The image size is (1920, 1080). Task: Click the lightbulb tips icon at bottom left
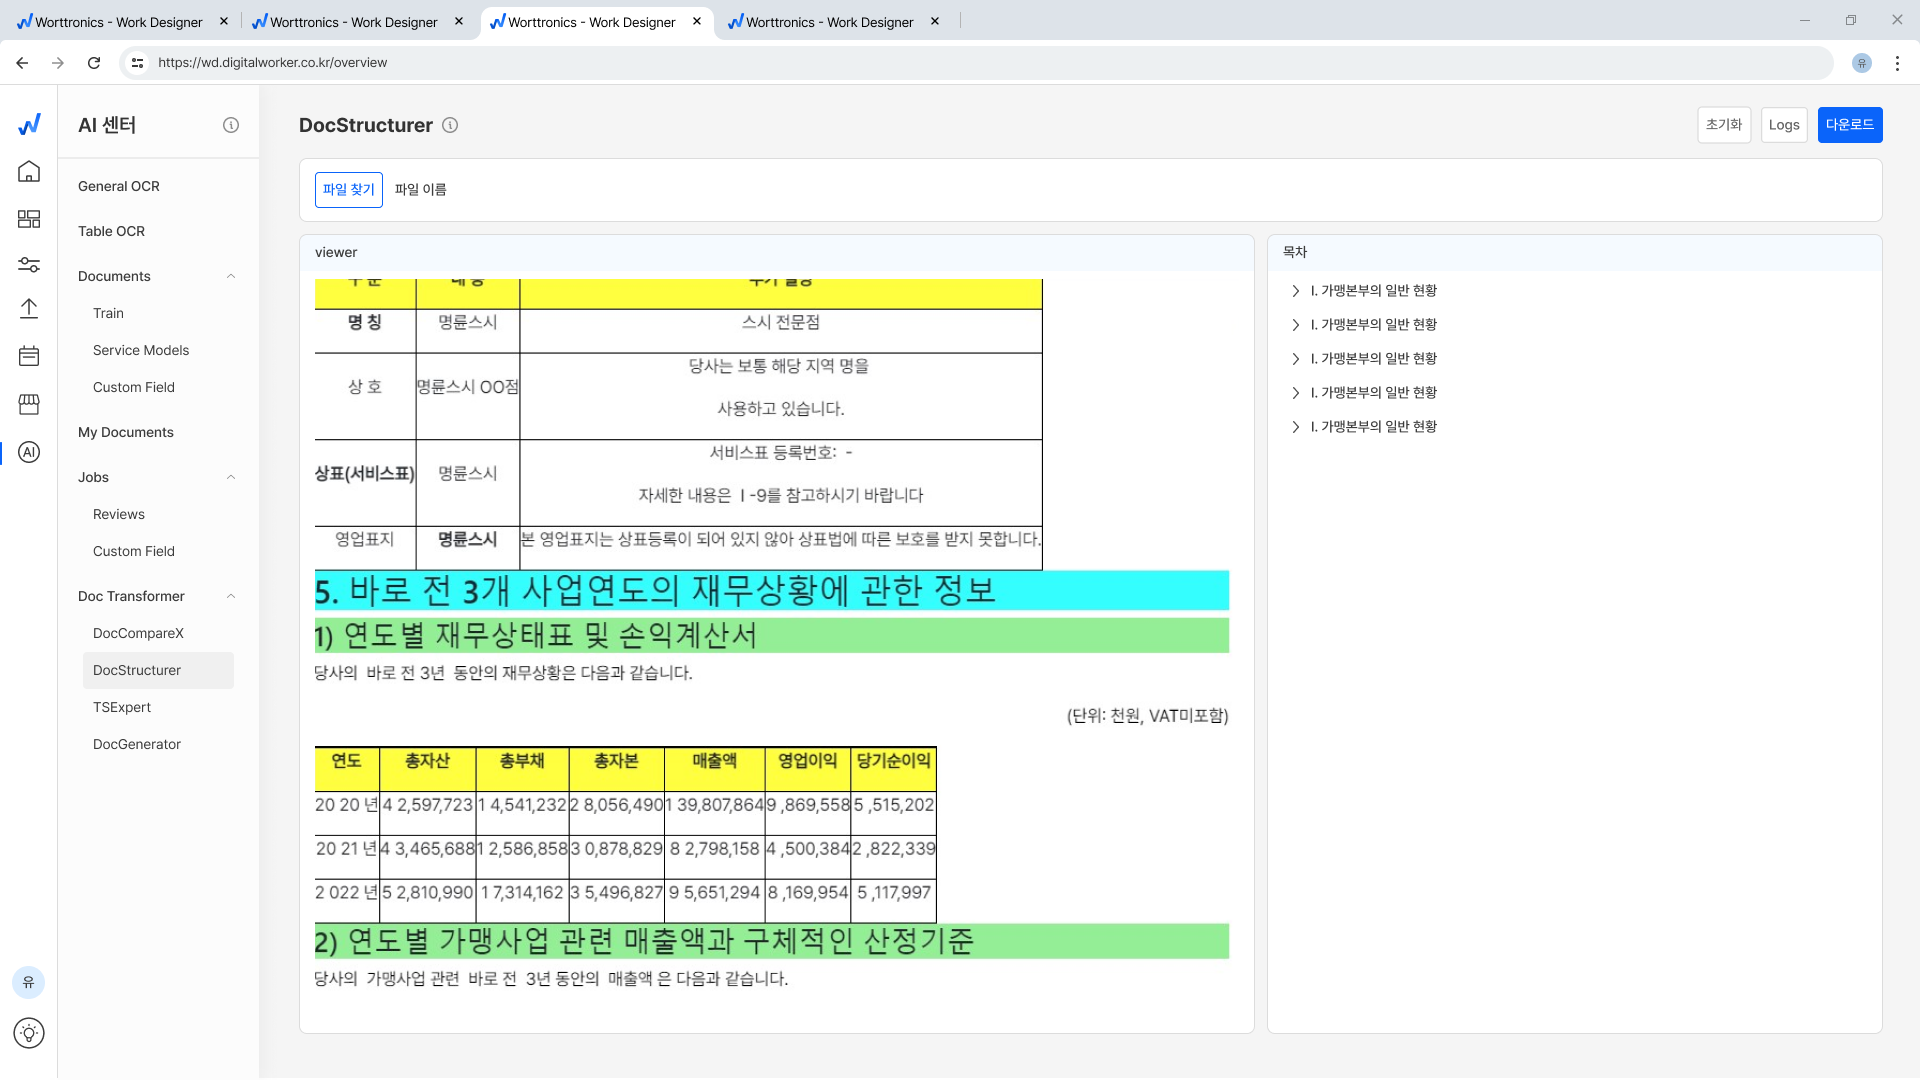point(29,1033)
